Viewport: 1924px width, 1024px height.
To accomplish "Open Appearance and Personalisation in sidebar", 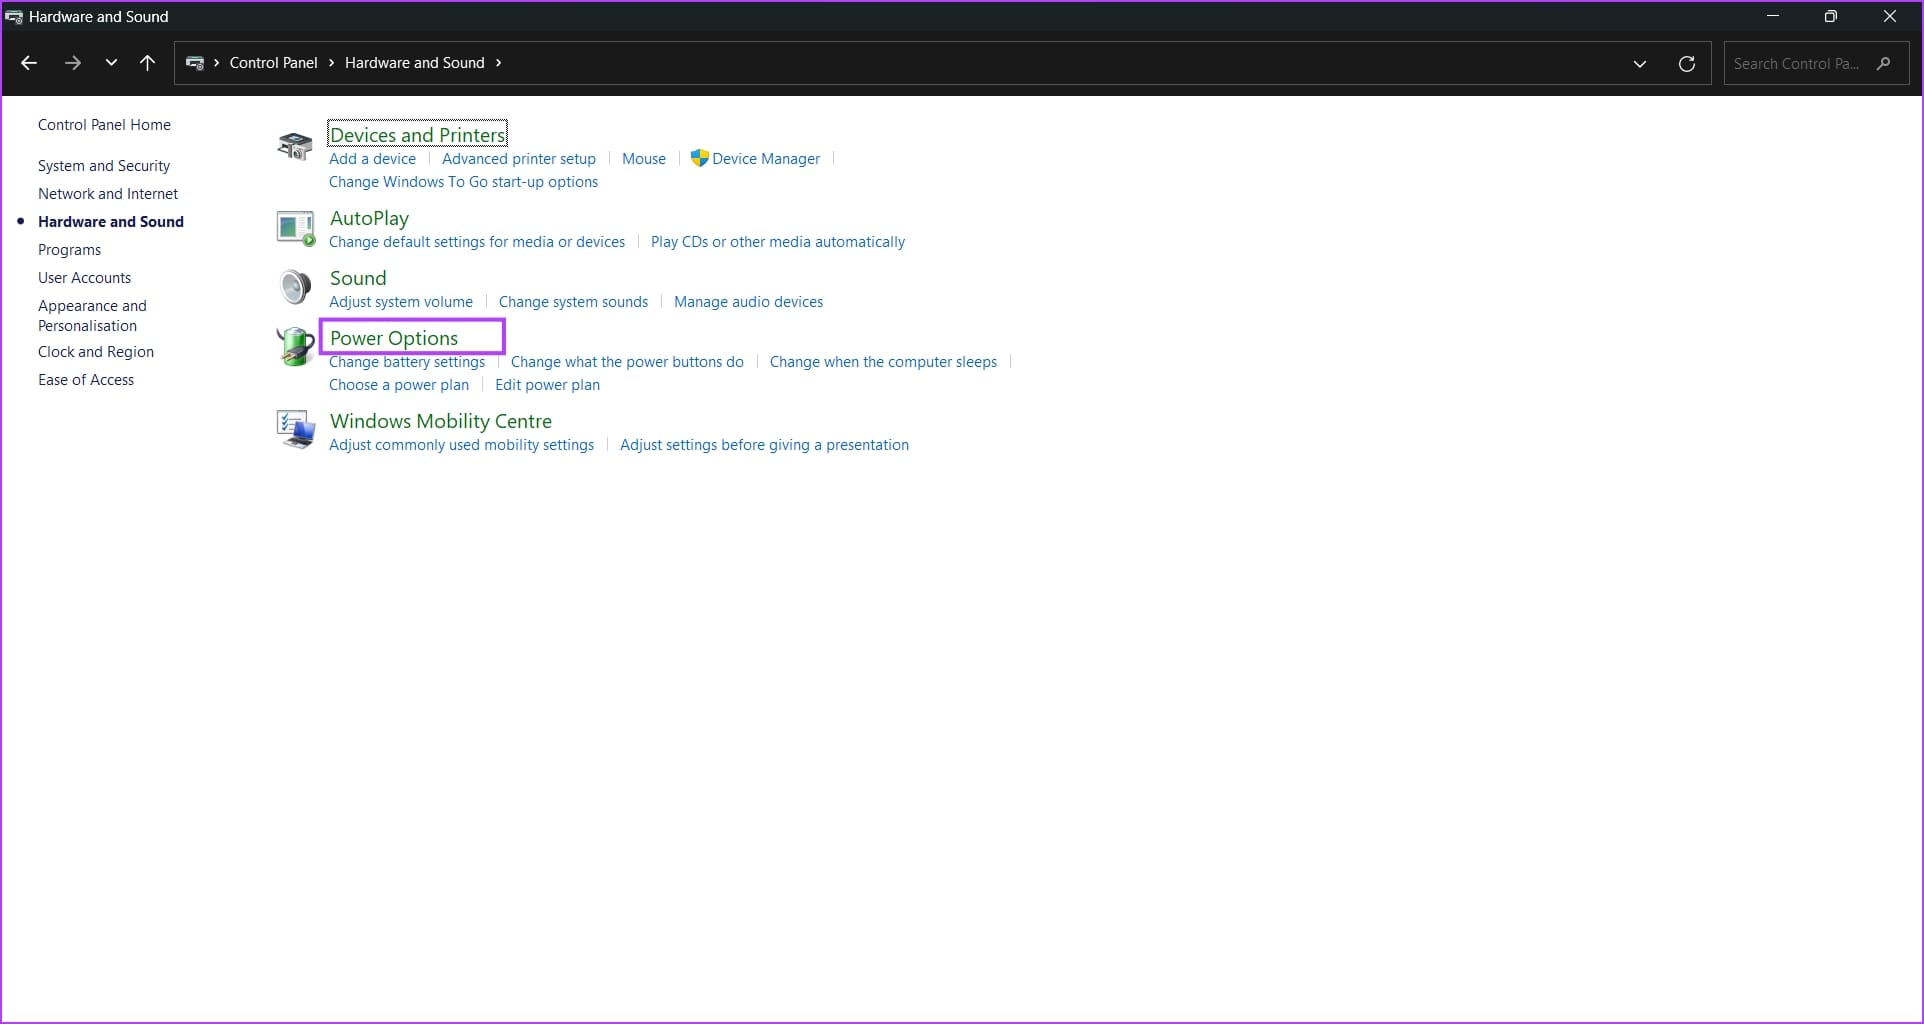I will coord(92,316).
